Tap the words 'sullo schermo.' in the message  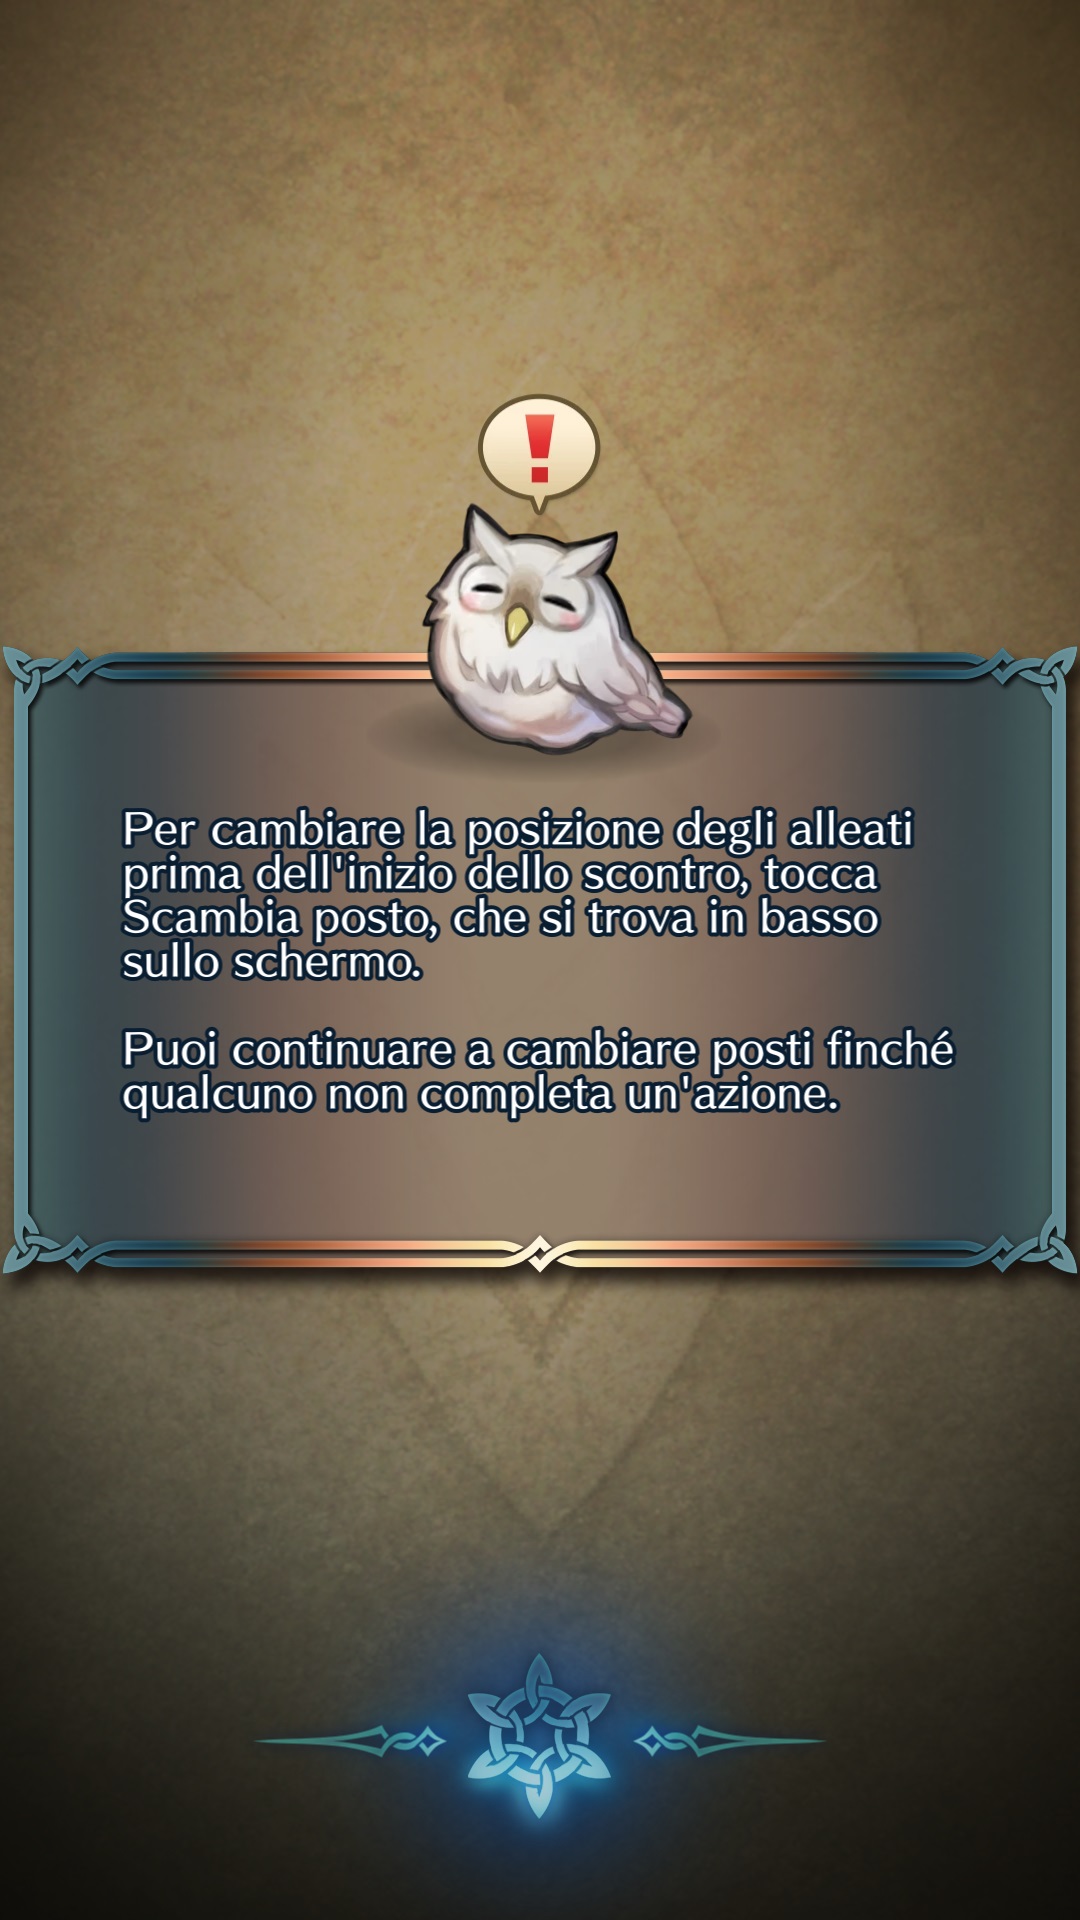click(272, 962)
